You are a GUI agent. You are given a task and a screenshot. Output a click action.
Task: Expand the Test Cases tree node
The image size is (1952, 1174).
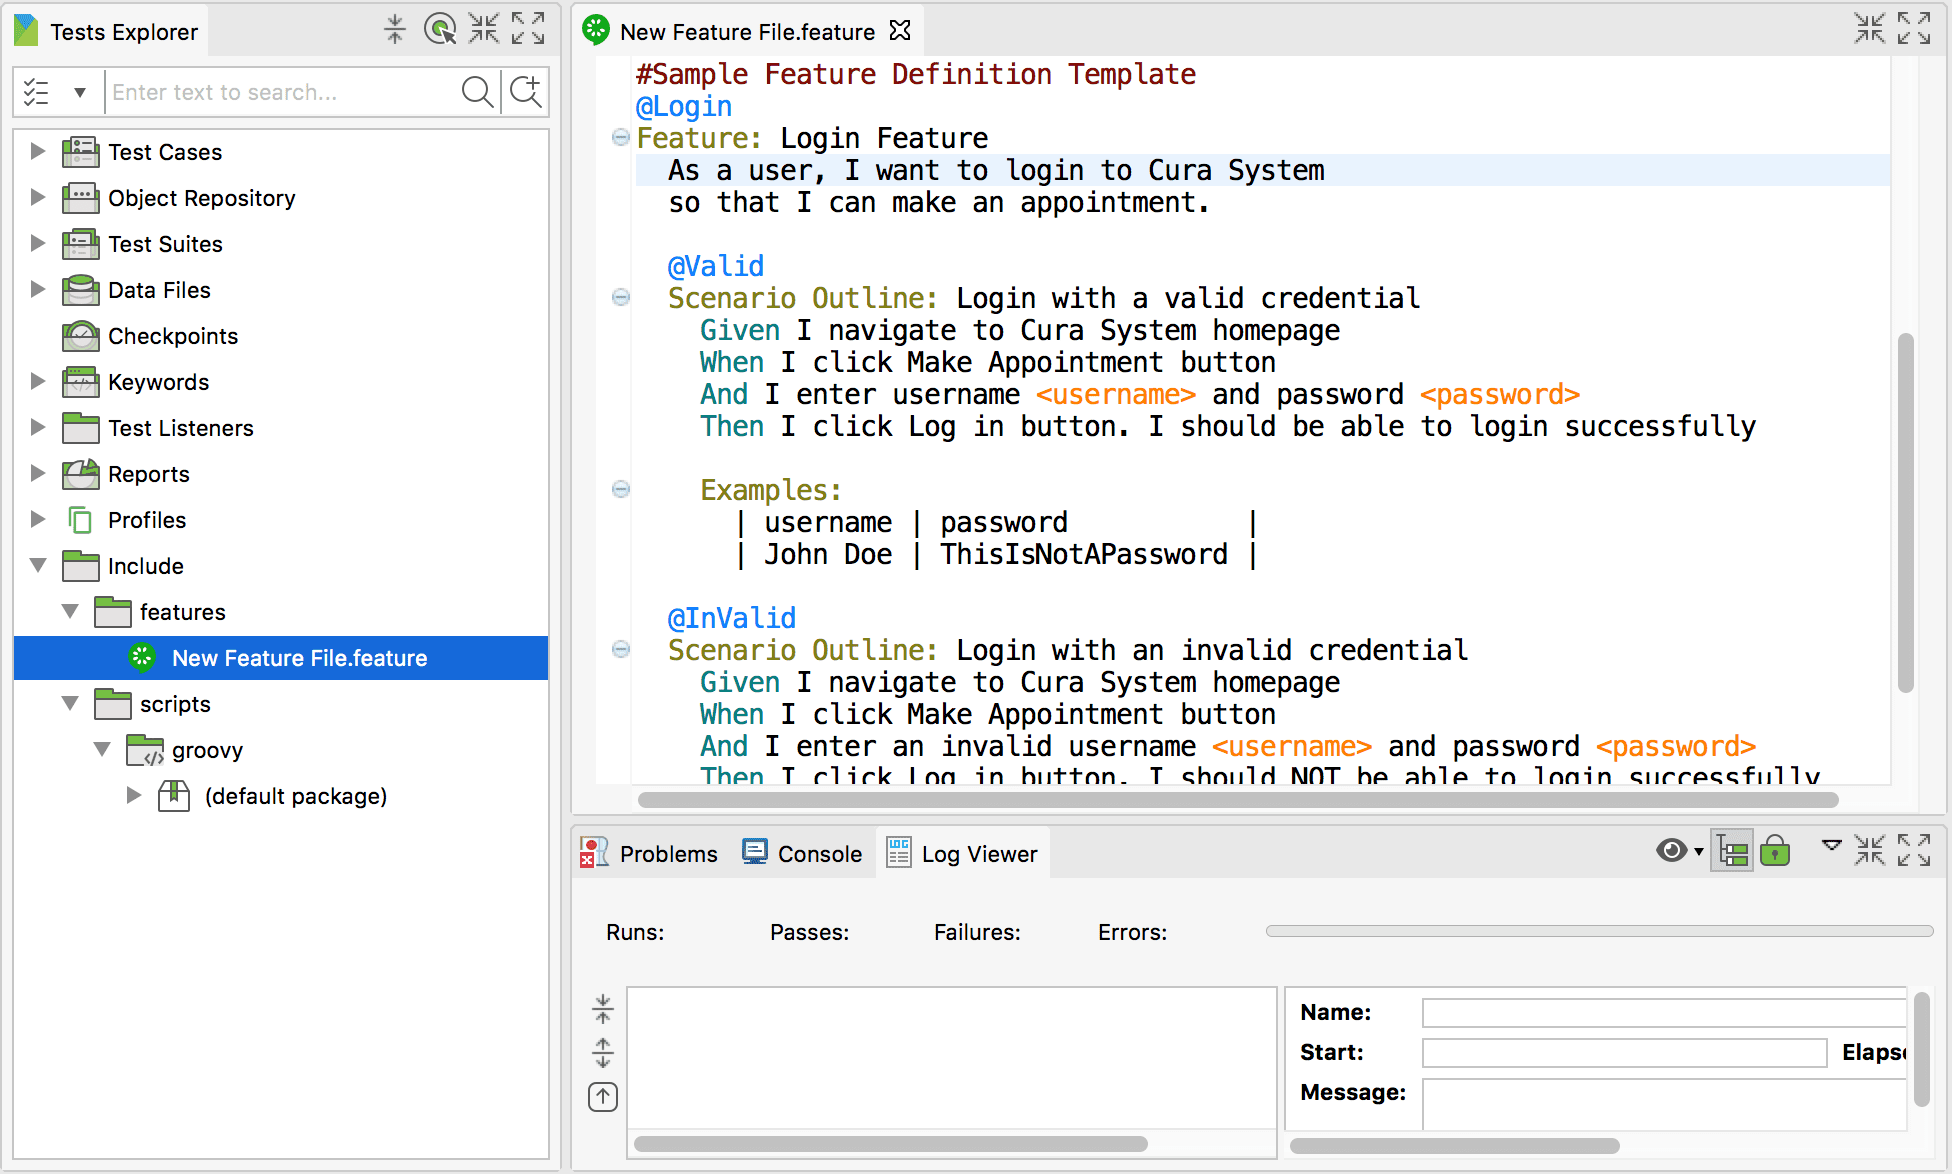click(x=37, y=151)
